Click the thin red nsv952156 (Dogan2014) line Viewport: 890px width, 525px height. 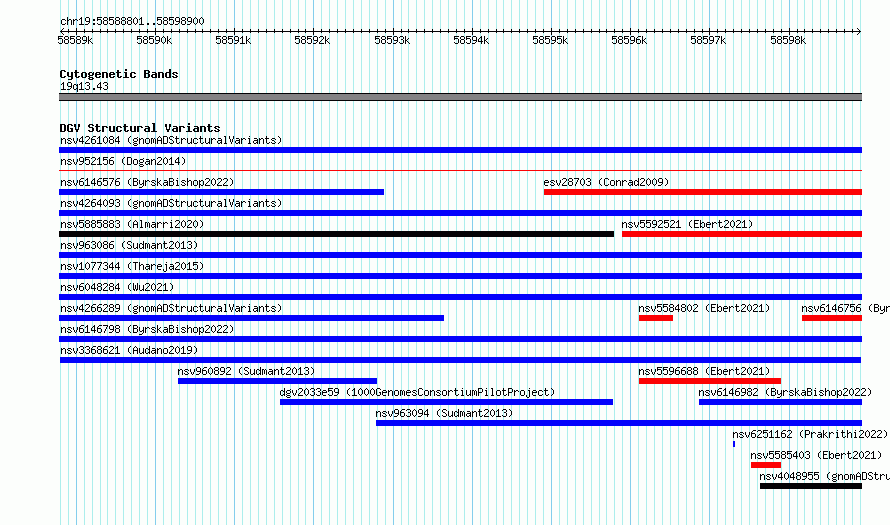coord(460,170)
